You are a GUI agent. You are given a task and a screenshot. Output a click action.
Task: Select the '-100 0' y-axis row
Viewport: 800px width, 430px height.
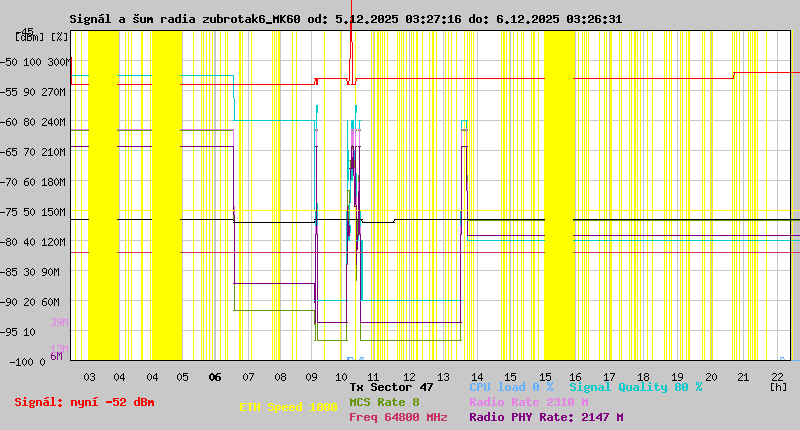coord(28,362)
